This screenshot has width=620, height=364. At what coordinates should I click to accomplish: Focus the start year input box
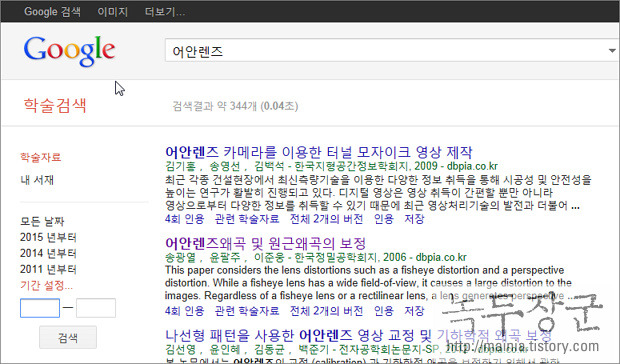tap(40, 308)
